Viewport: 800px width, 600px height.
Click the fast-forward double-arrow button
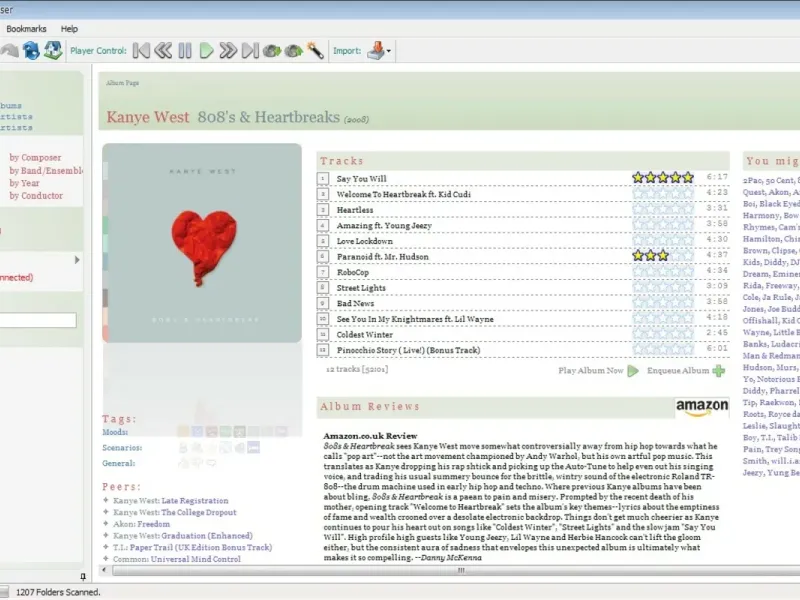tap(228, 51)
